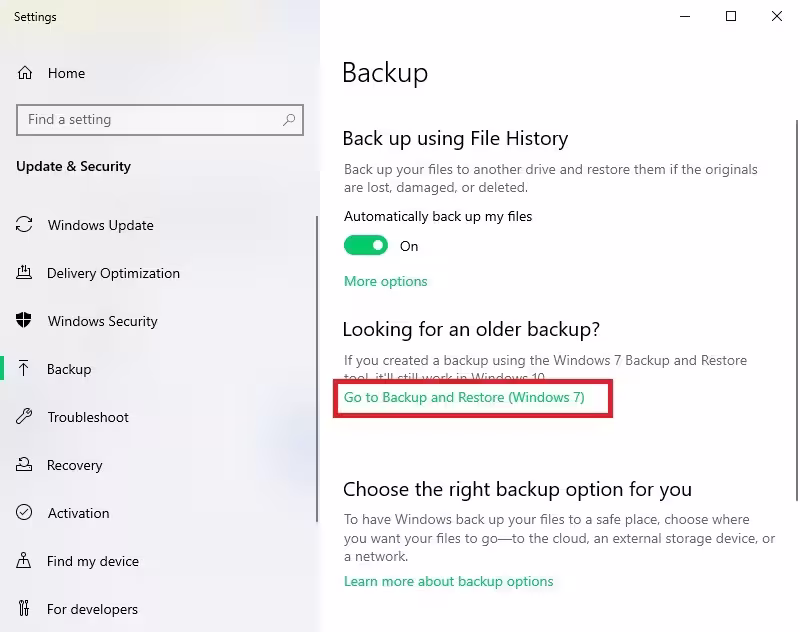Turn off automatic file backup toggle
Screen dimensions: 800x632
coord(366,246)
